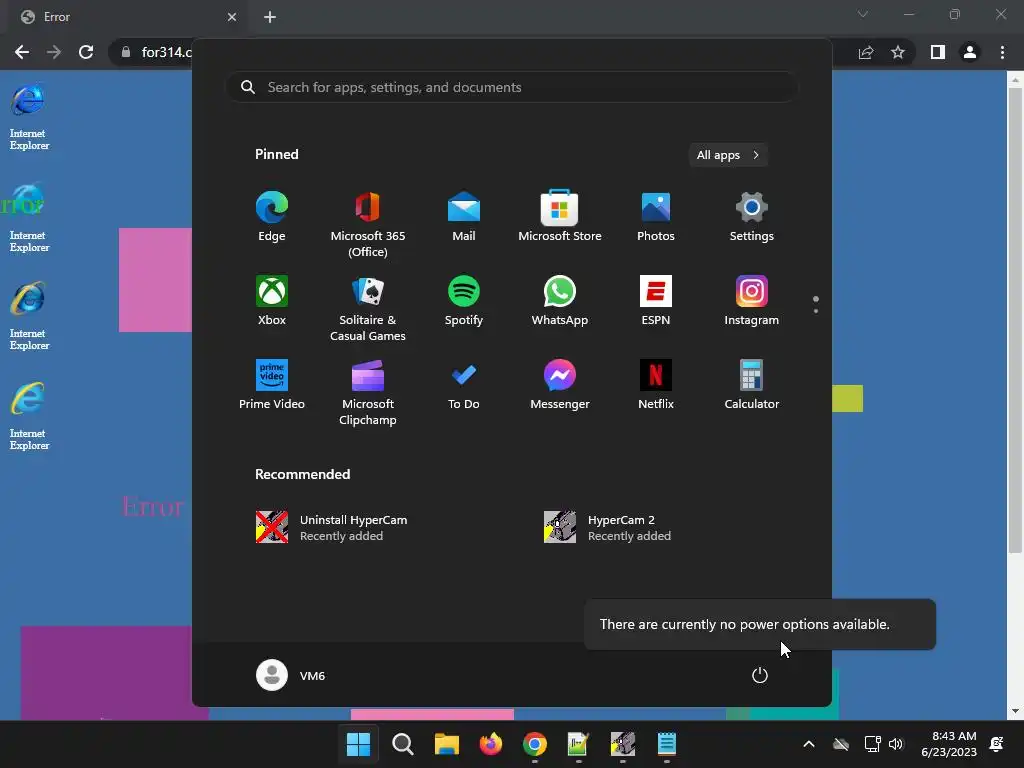Open Settings from the pinned section
Image resolution: width=1024 pixels, height=768 pixels.
pyautogui.click(x=752, y=217)
